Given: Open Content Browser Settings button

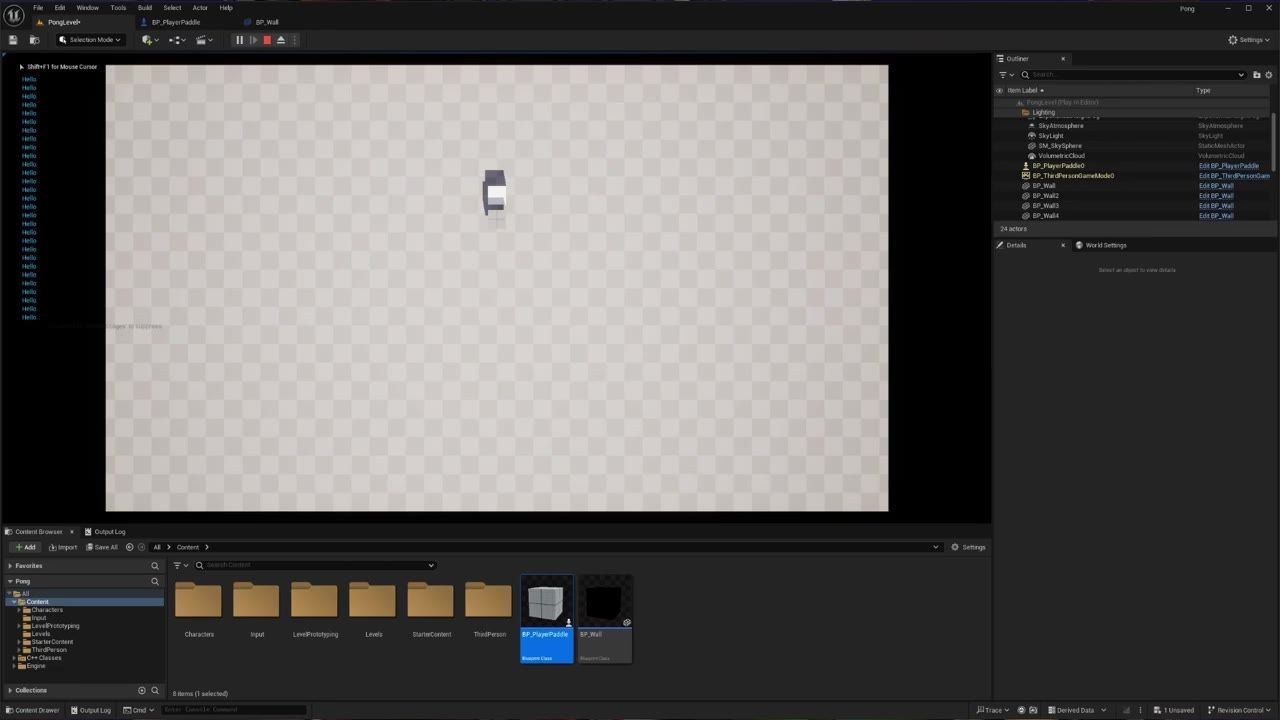Looking at the screenshot, I should point(968,547).
